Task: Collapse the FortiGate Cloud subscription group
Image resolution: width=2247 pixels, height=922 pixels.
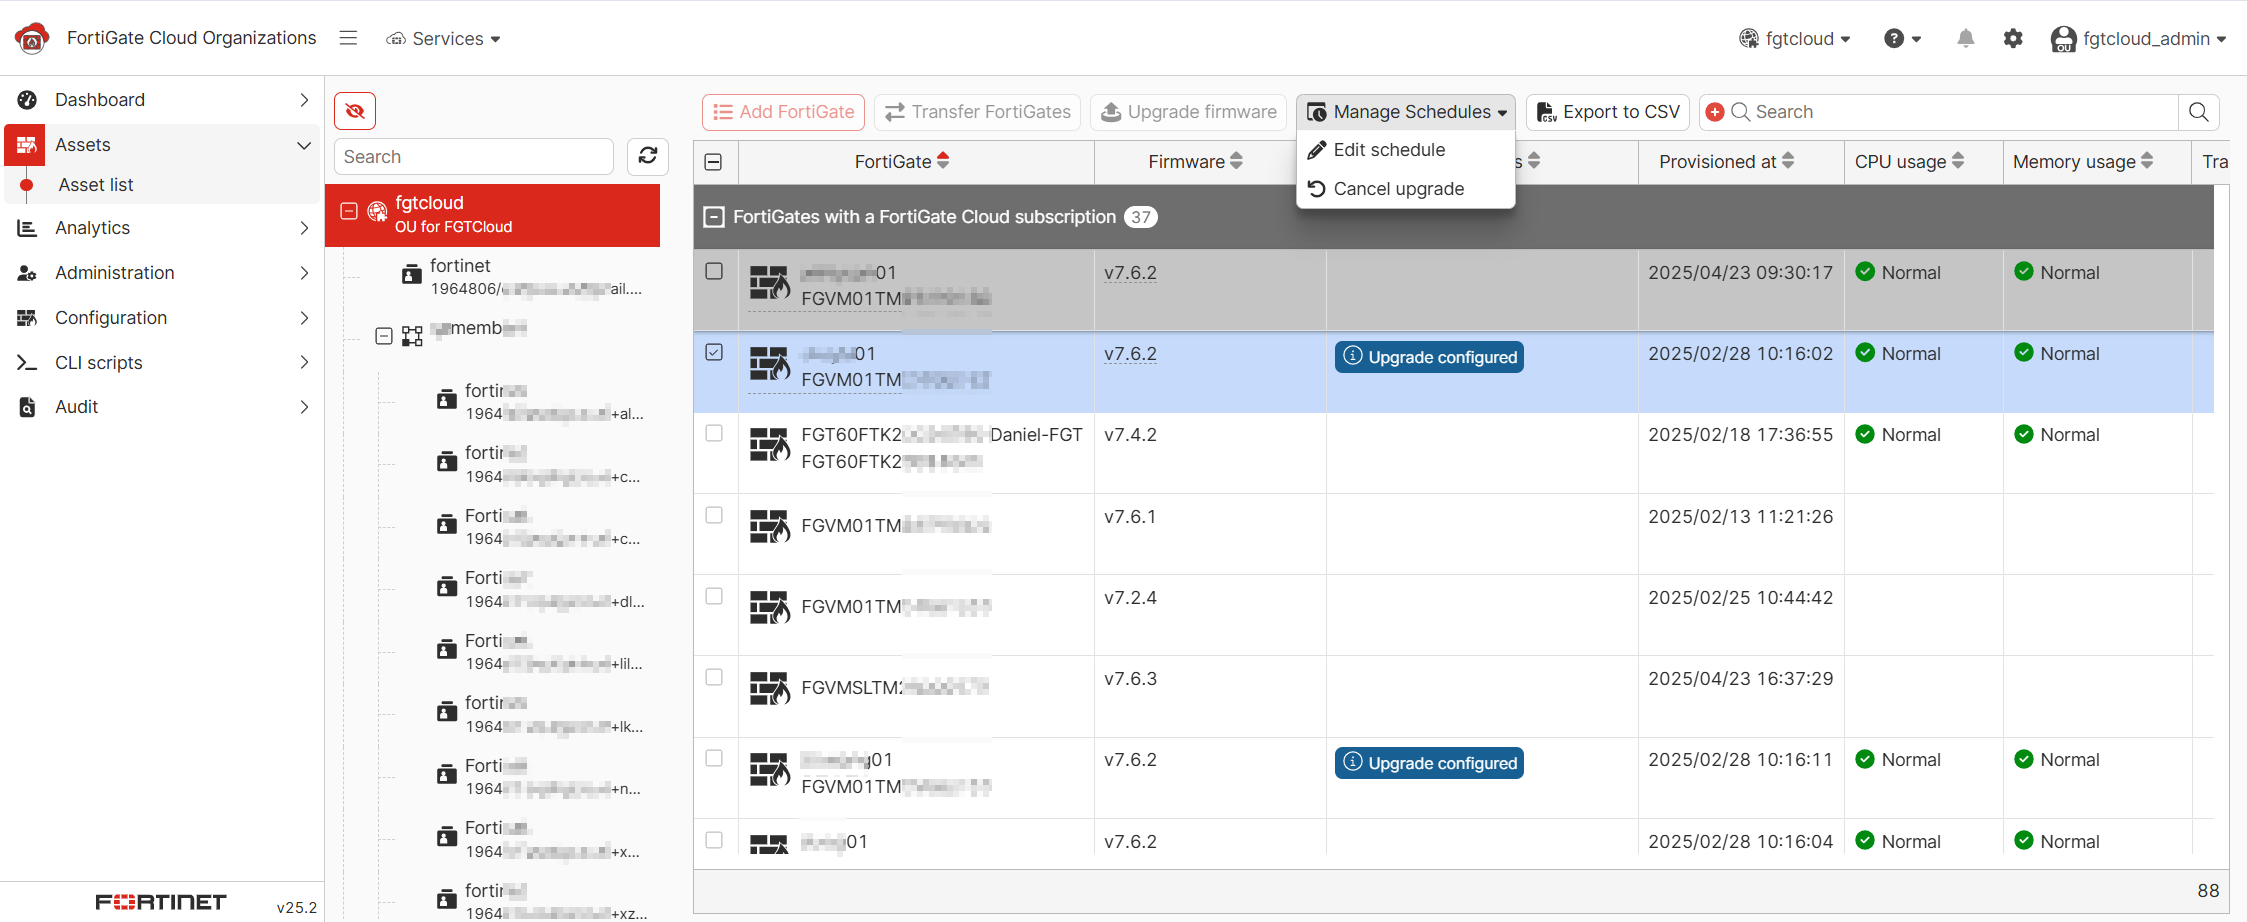Action: point(714,217)
